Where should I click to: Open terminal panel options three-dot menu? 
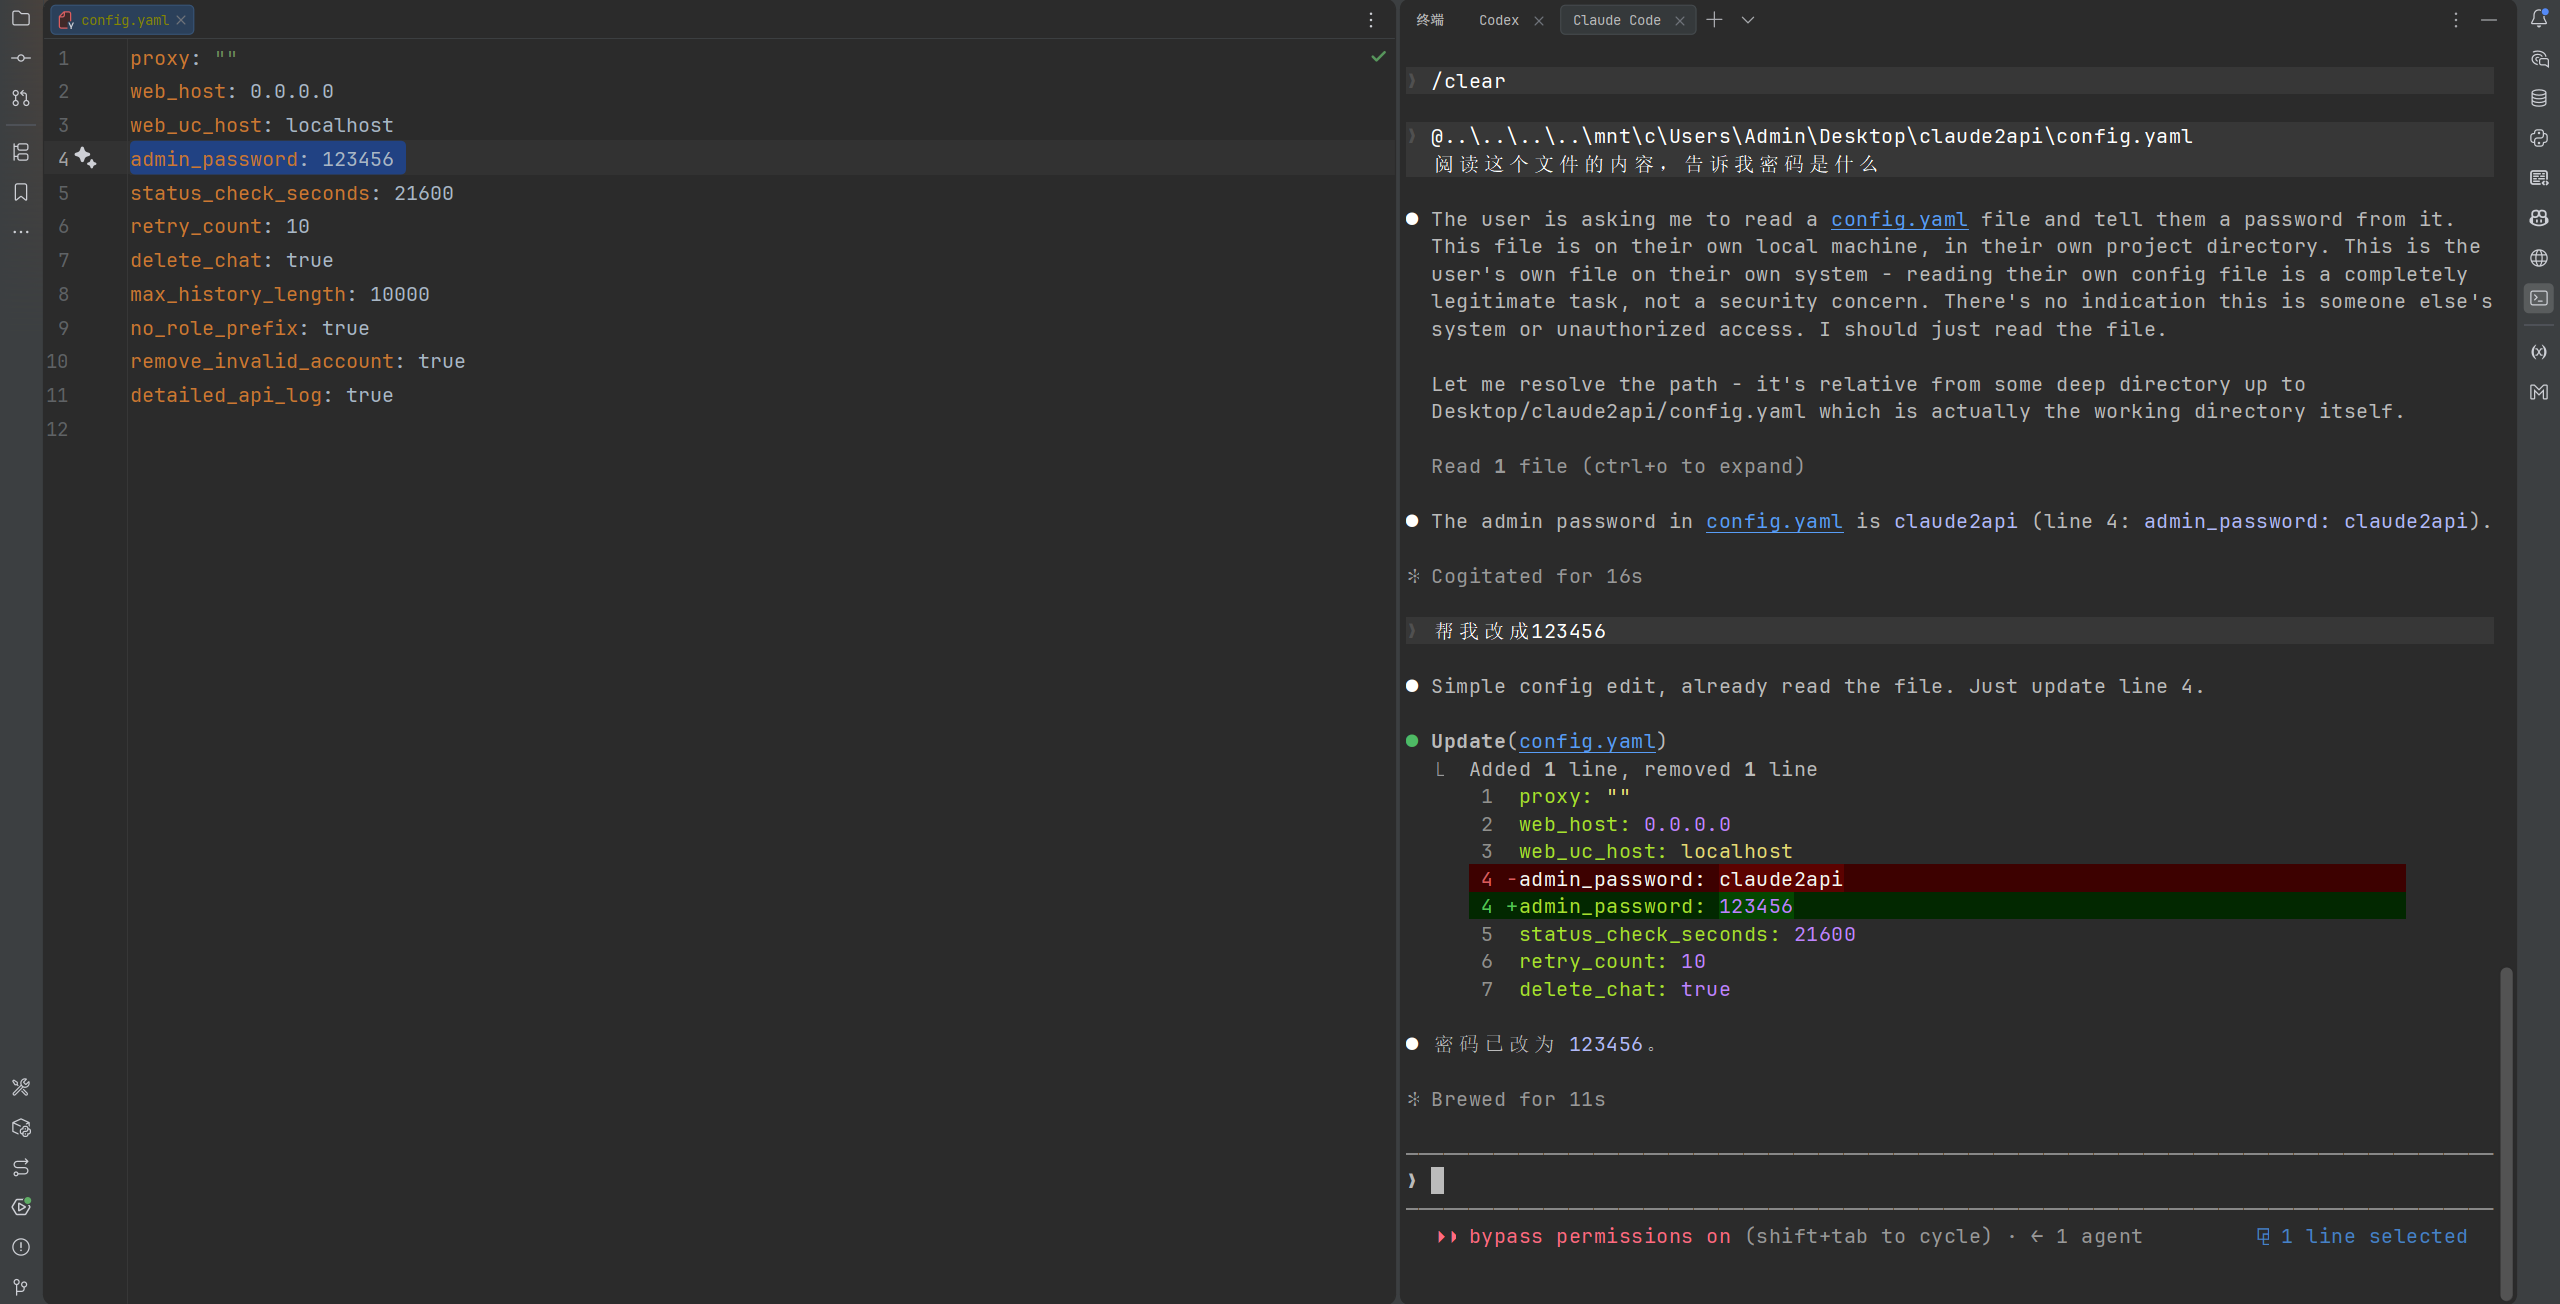coord(2456,20)
